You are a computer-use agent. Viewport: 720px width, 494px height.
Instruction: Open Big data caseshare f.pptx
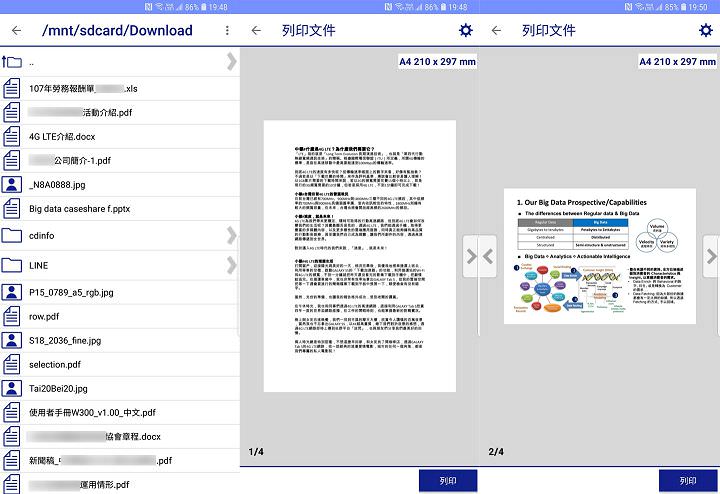120,208
